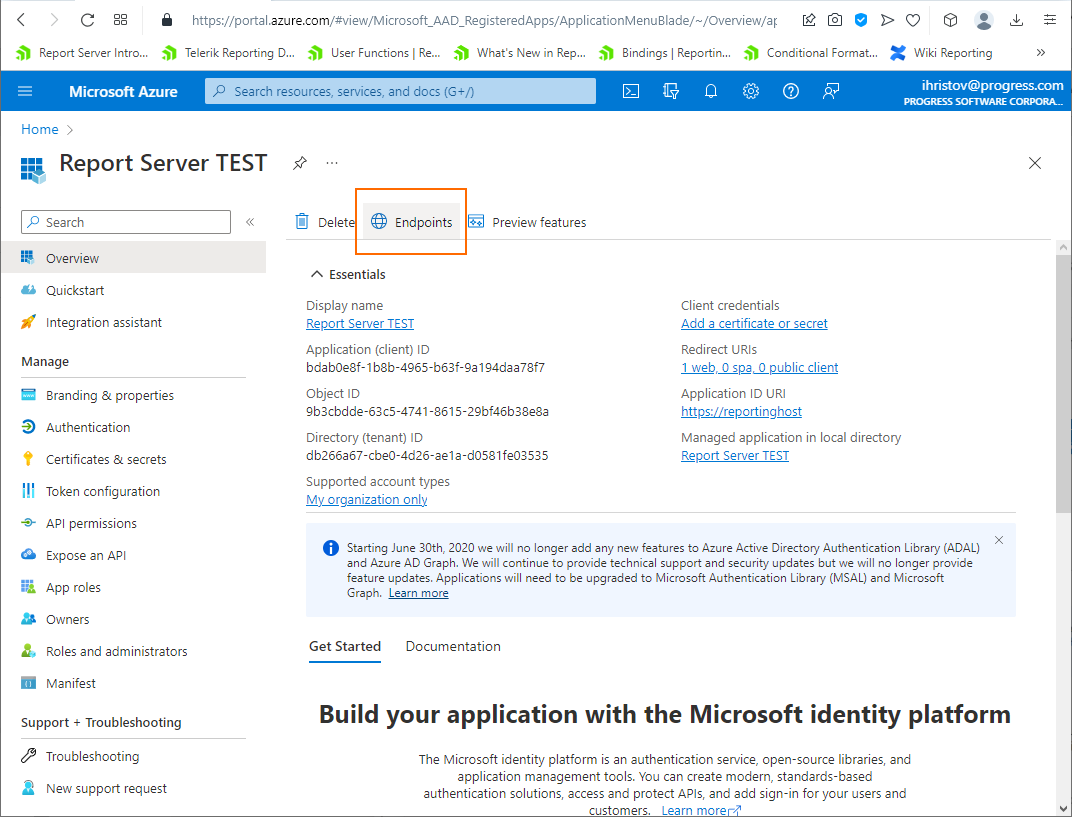Open the portal hamburger menu
1072x817 pixels.
pyautogui.click(x=25, y=91)
